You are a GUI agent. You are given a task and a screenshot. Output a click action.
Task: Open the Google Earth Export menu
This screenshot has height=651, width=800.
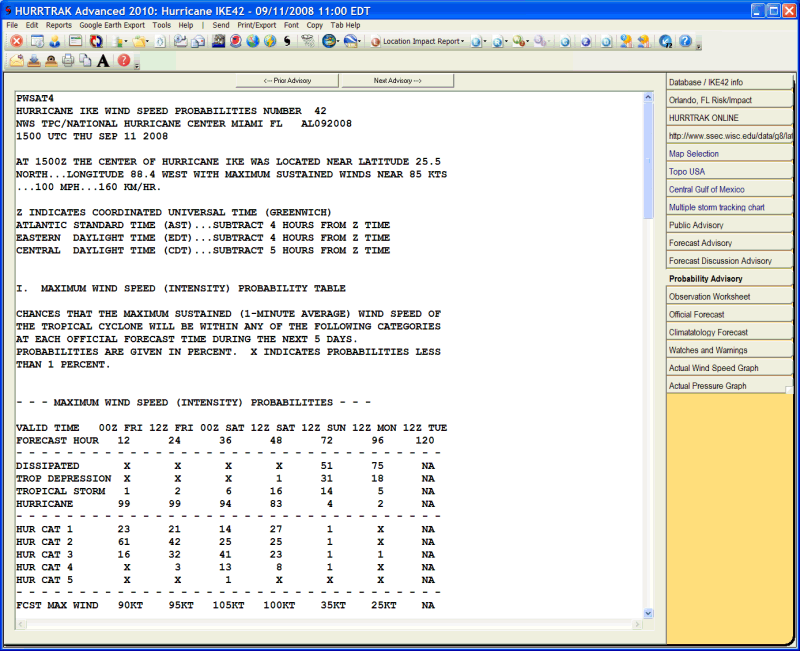pos(112,24)
